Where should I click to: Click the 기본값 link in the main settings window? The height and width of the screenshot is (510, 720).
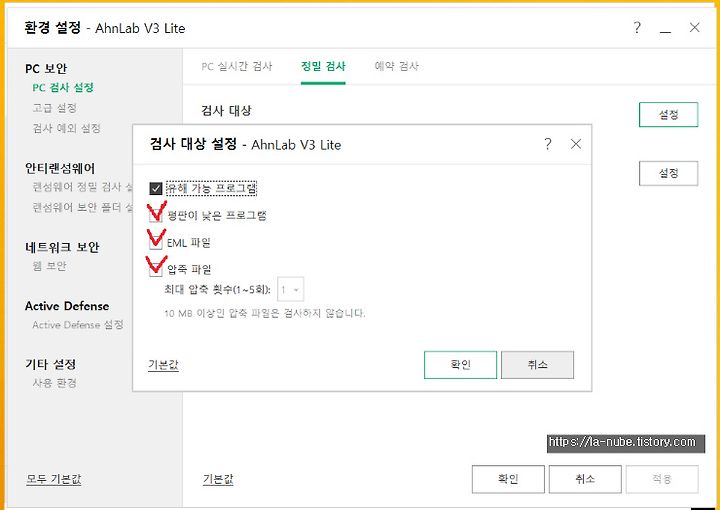click(218, 479)
